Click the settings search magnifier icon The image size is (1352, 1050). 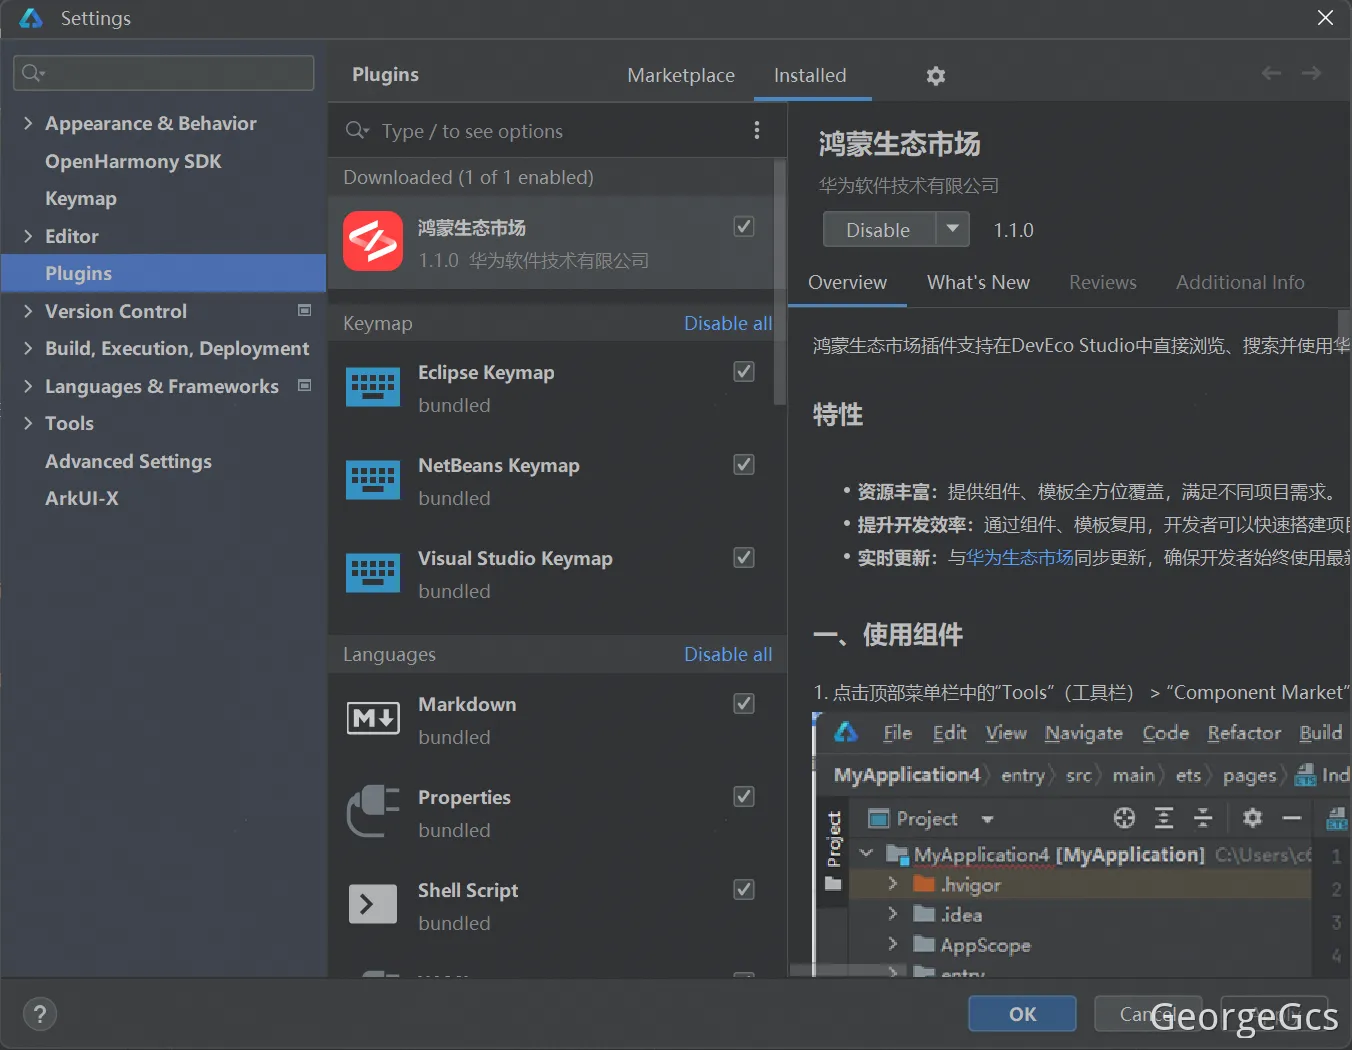(x=33, y=73)
